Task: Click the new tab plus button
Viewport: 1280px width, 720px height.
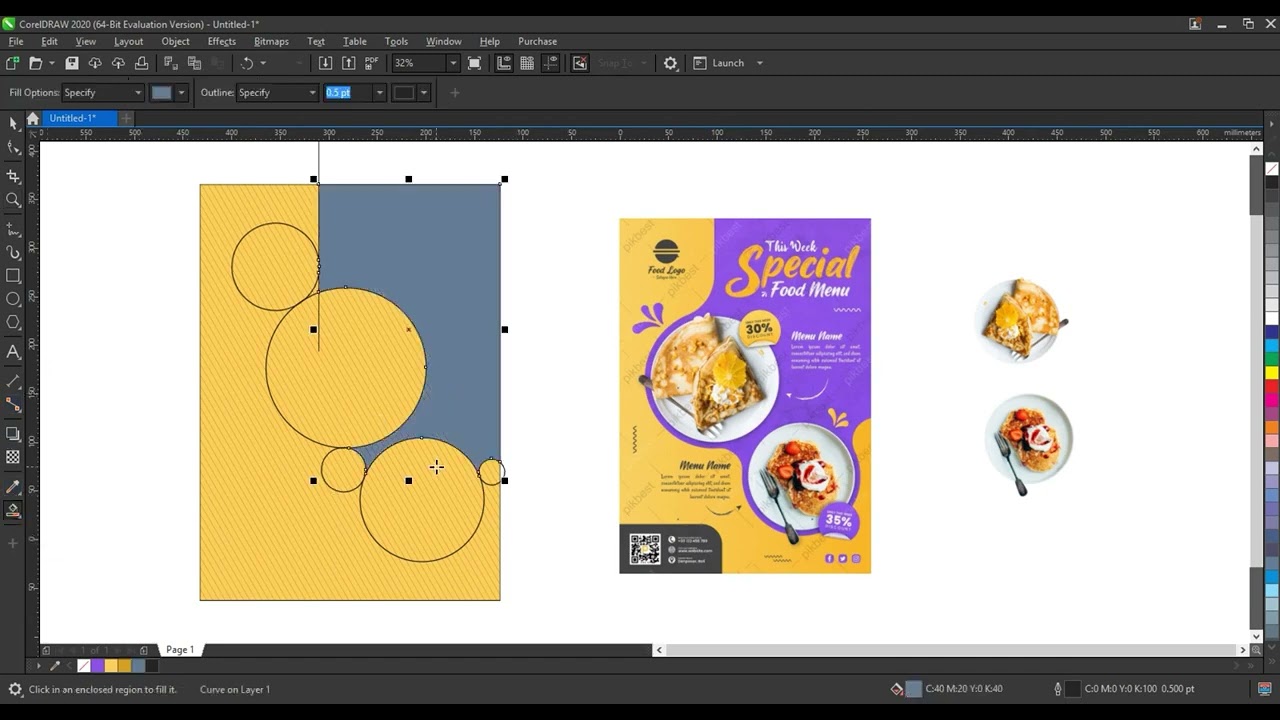Action: (126, 118)
